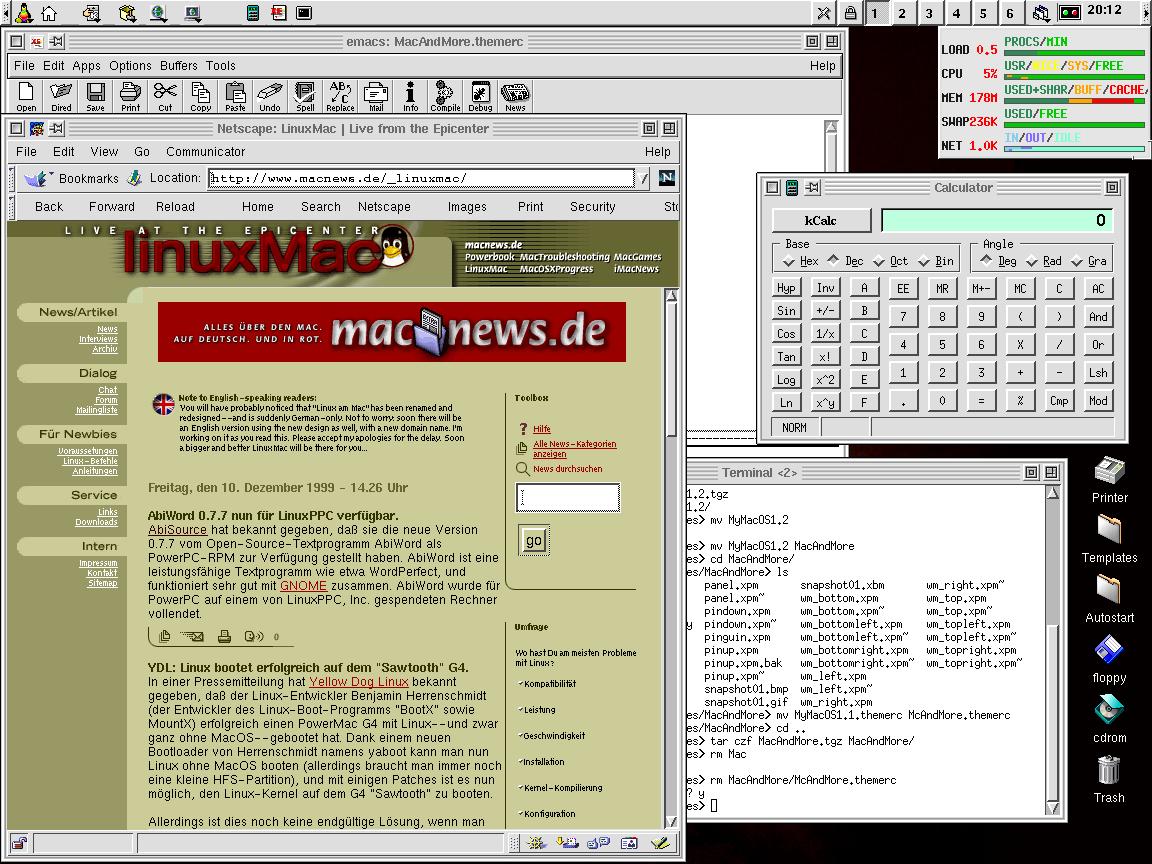Image resolution: width=1152 pixels, height=864 pixels.
Task: Set calculator angle mode to Deg
Action: tap(999, 261)
